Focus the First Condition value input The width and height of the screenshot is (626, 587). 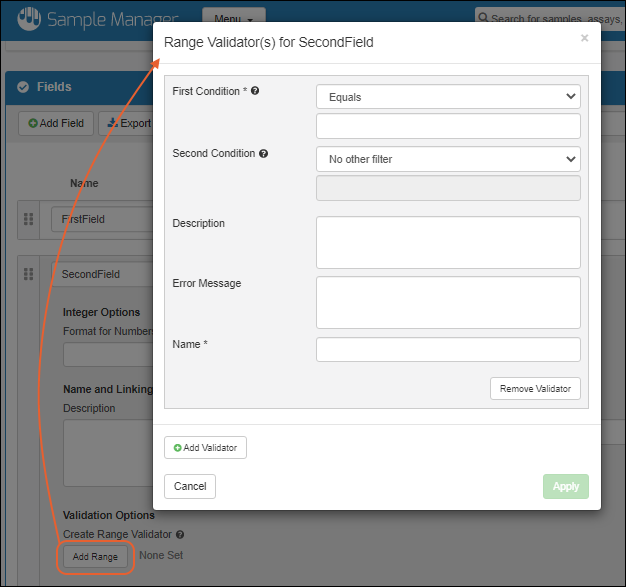[x=447, y=126]
